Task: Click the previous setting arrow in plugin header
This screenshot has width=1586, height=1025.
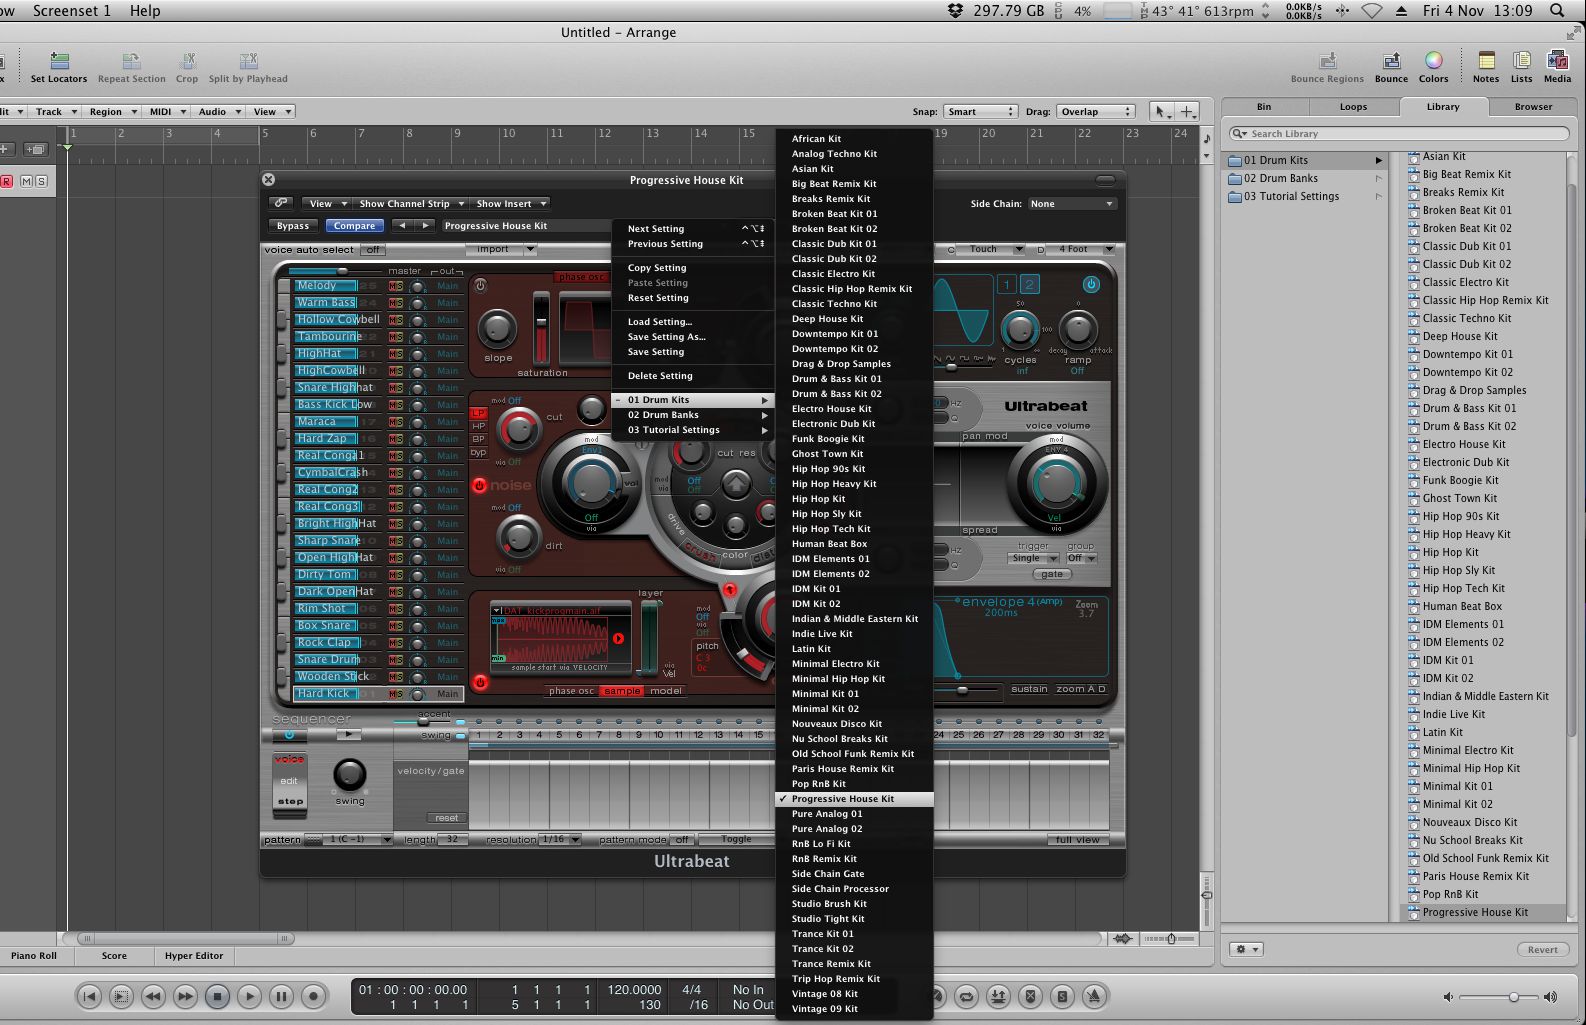Action: [402, 226]
